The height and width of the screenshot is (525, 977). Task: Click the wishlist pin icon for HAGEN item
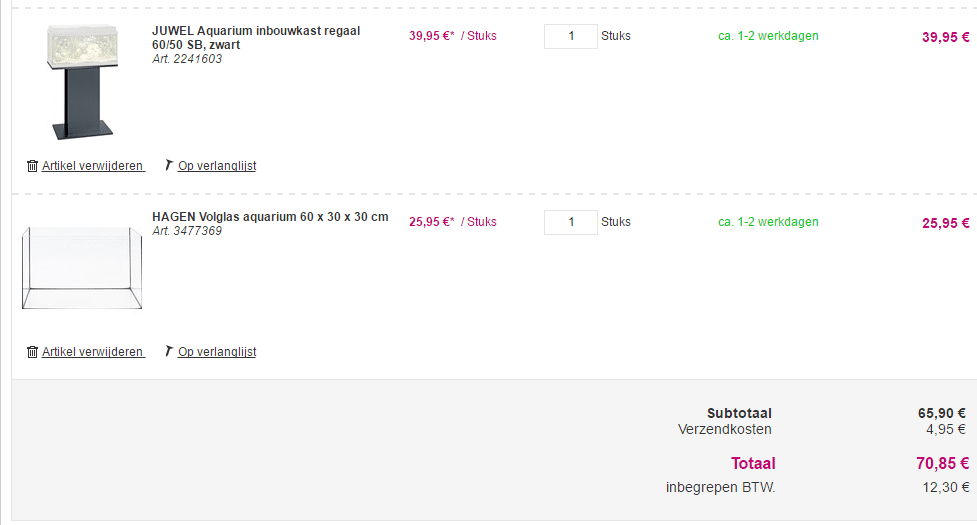pyautogui.click(x=168, y=351)
